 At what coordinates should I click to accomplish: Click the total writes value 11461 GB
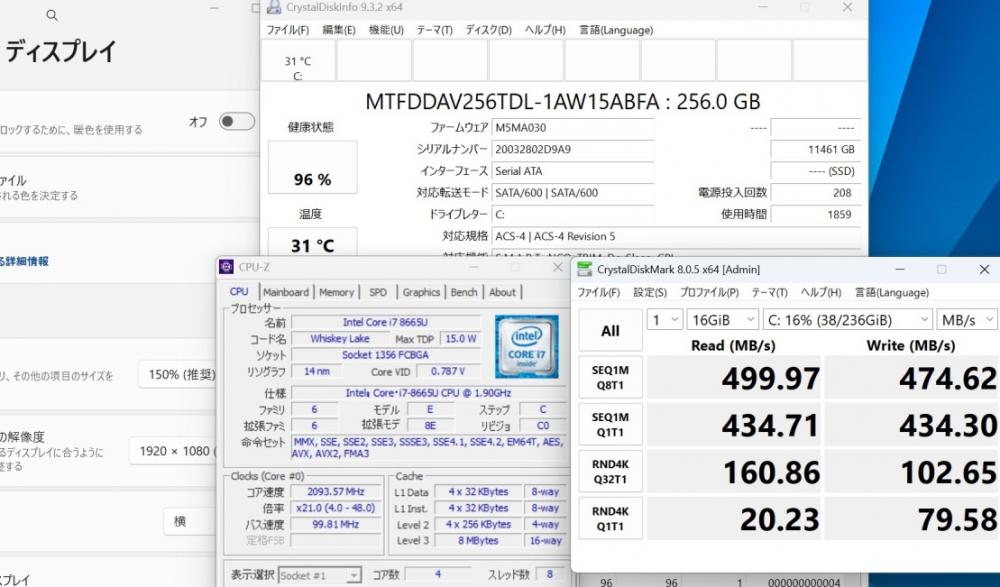(x=815, y=149)
